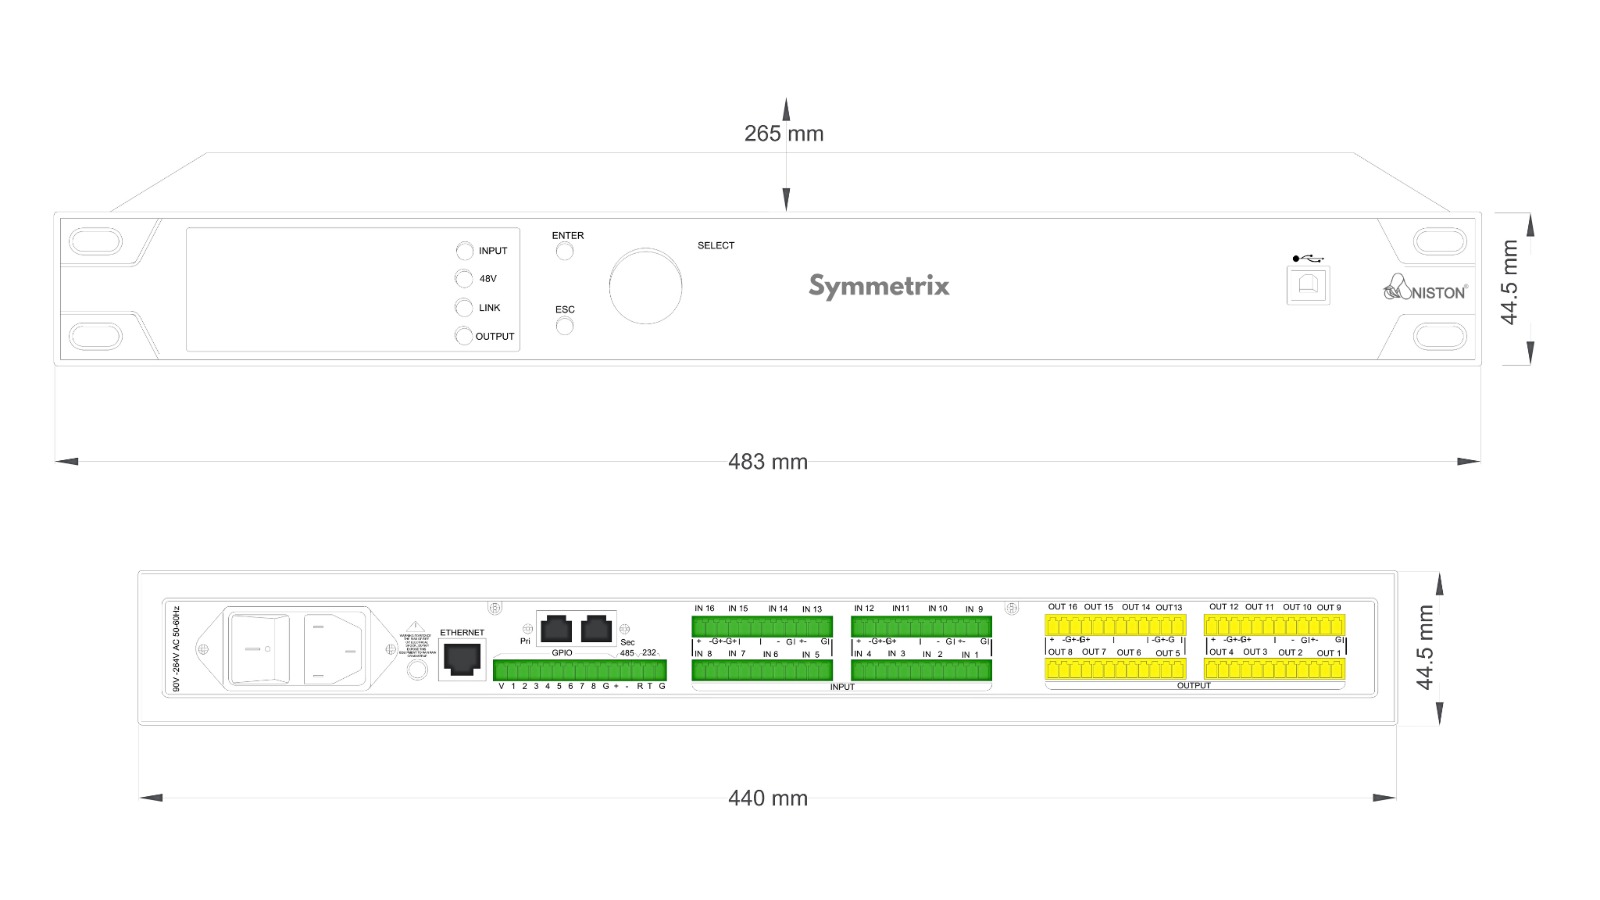Click the 'SELECT' label text
The height and width of the screenshot is (900, 1600).
point(716,245)
